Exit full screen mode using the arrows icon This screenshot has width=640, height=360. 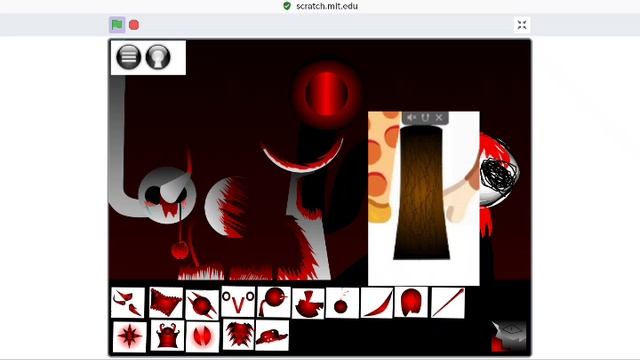[522, 25]
